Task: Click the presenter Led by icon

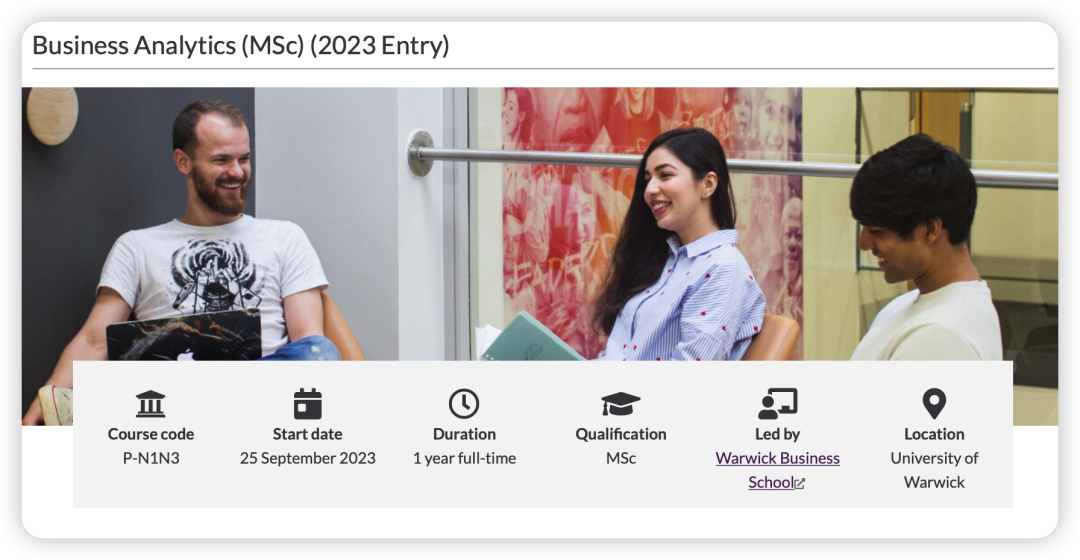Action: 778,404
